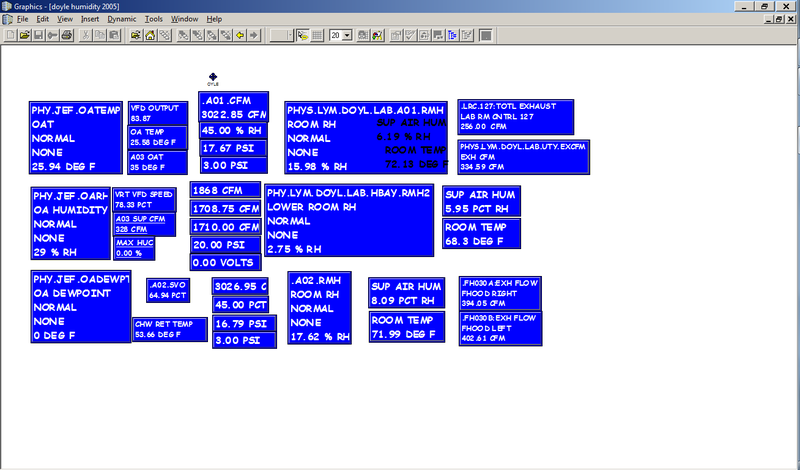Viewport: 800px width, 470px height.
Task: Click the PHY.JEF.OATEMP outside air temperature block
Action: point(76,138)
